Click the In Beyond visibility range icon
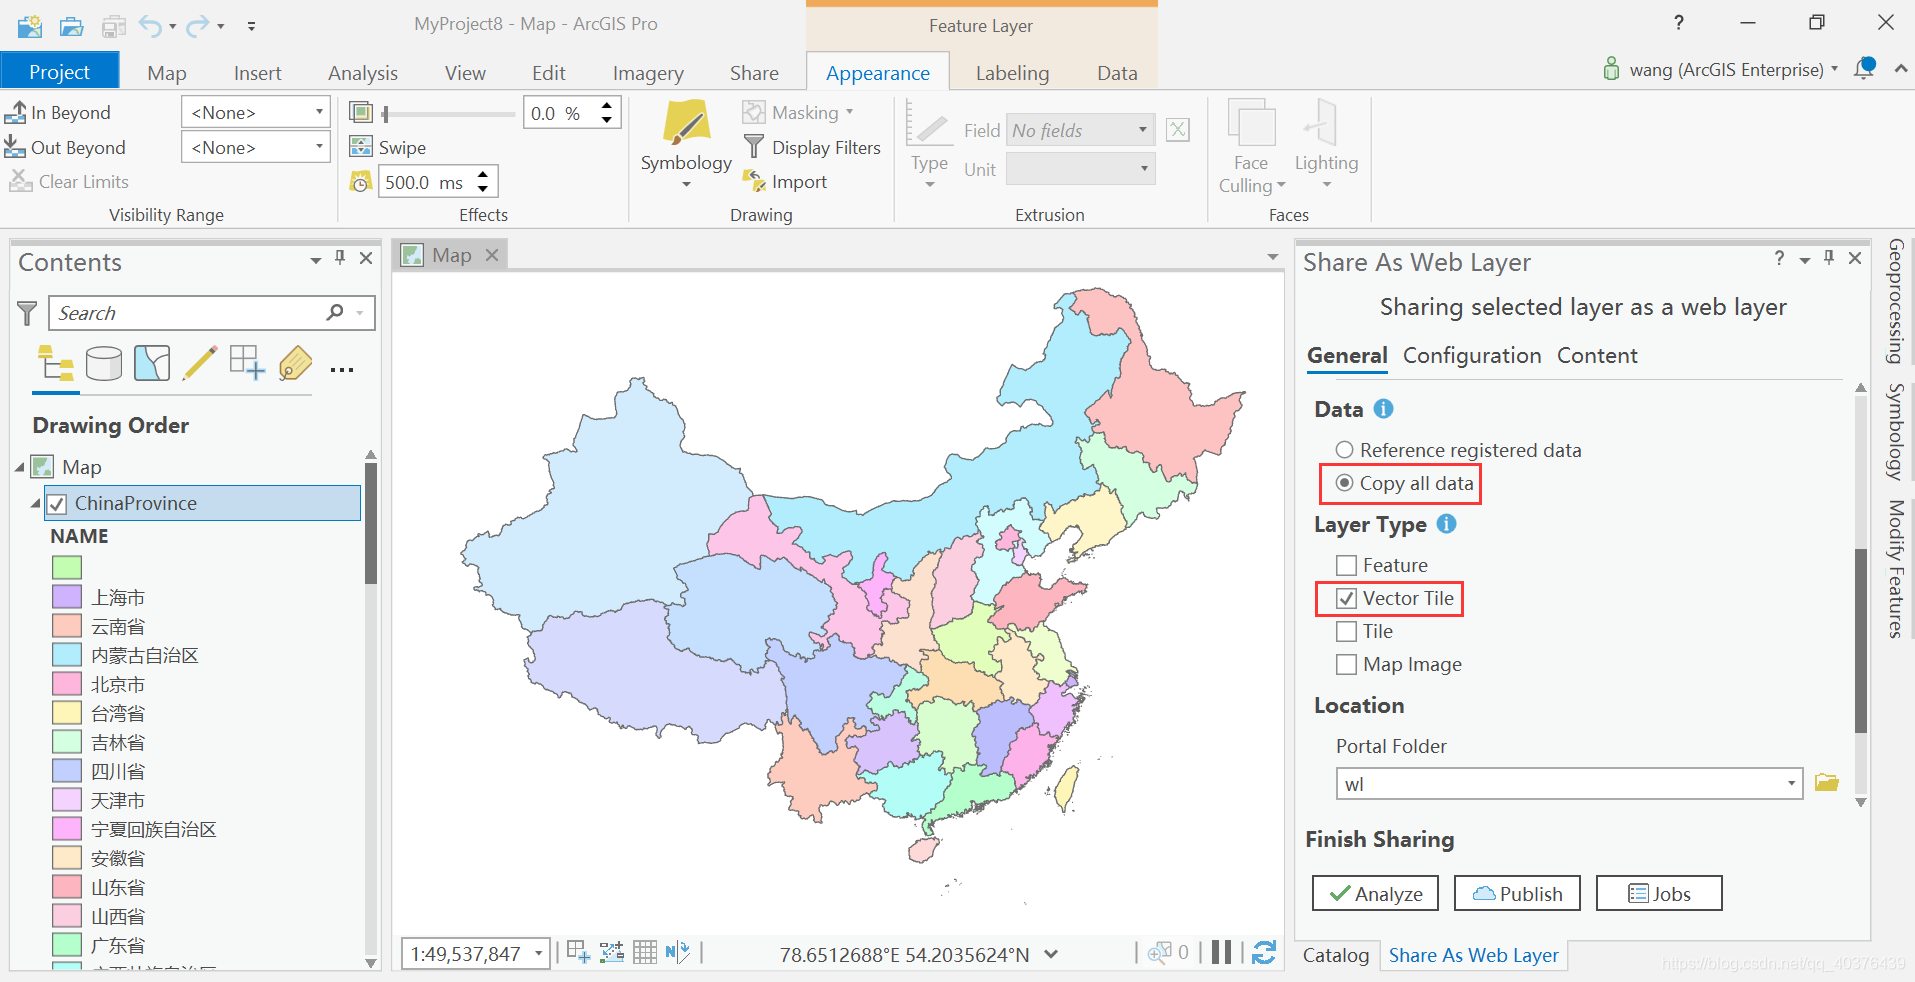The width and height of the screenshot is (1915, 982). point(15,112)
